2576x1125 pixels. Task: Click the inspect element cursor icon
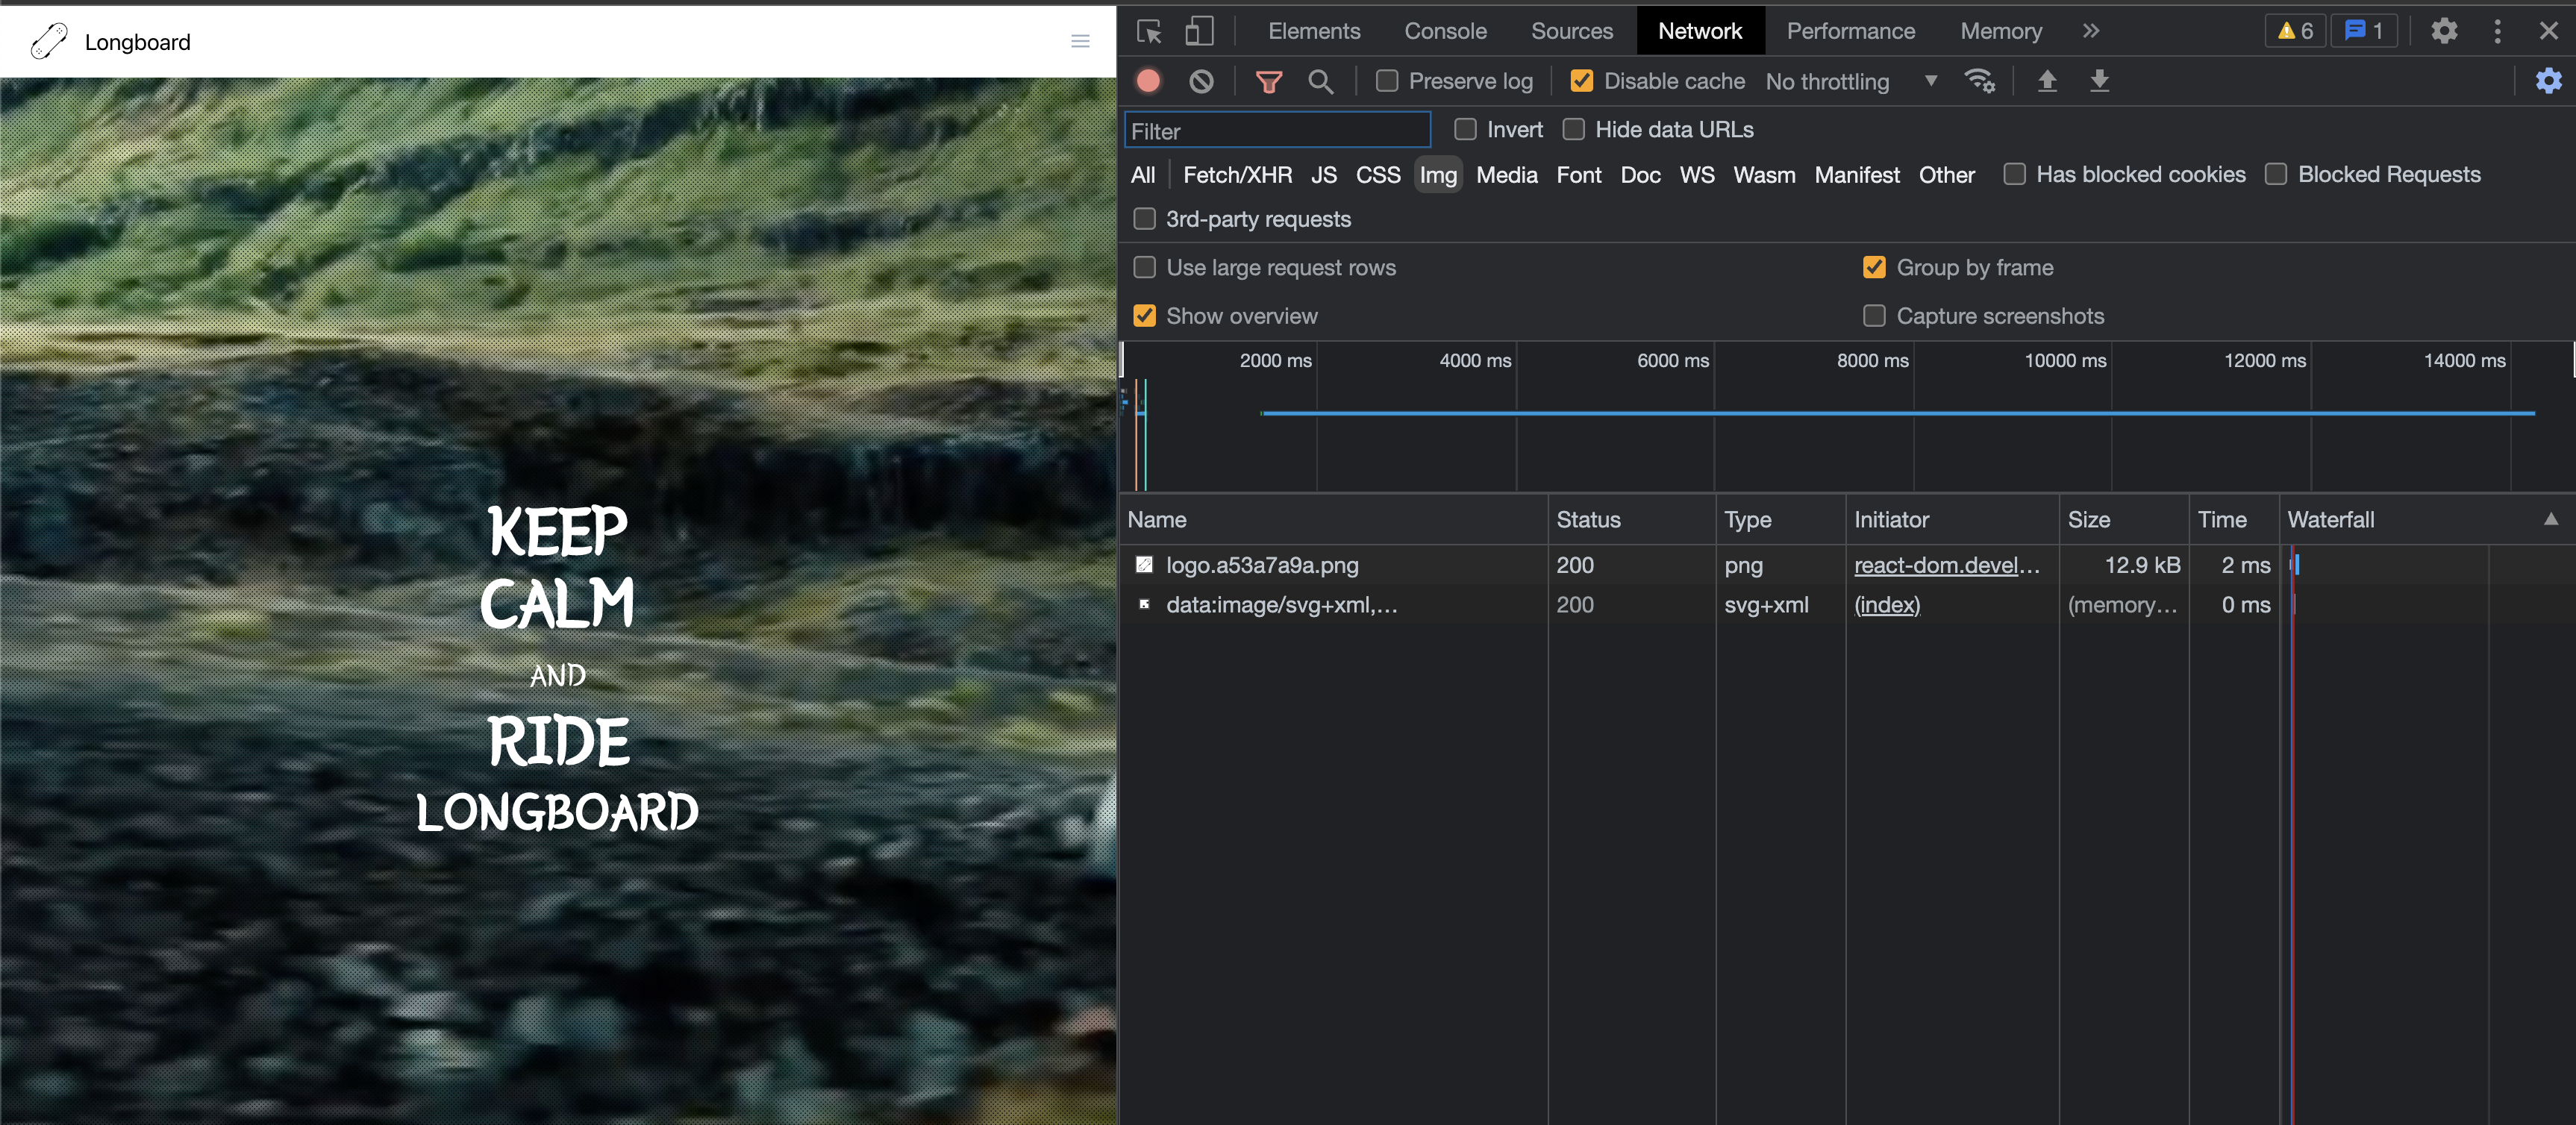point(1149,31)
